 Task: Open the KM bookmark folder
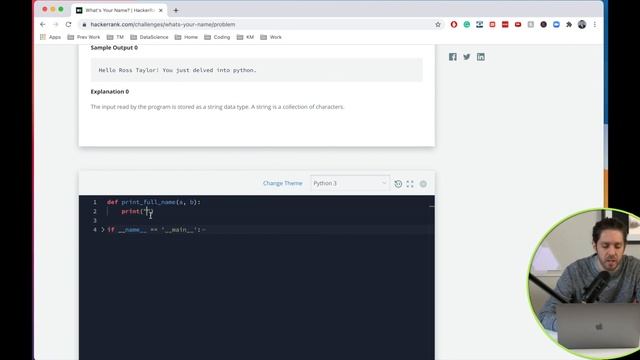tap(245, 37)
